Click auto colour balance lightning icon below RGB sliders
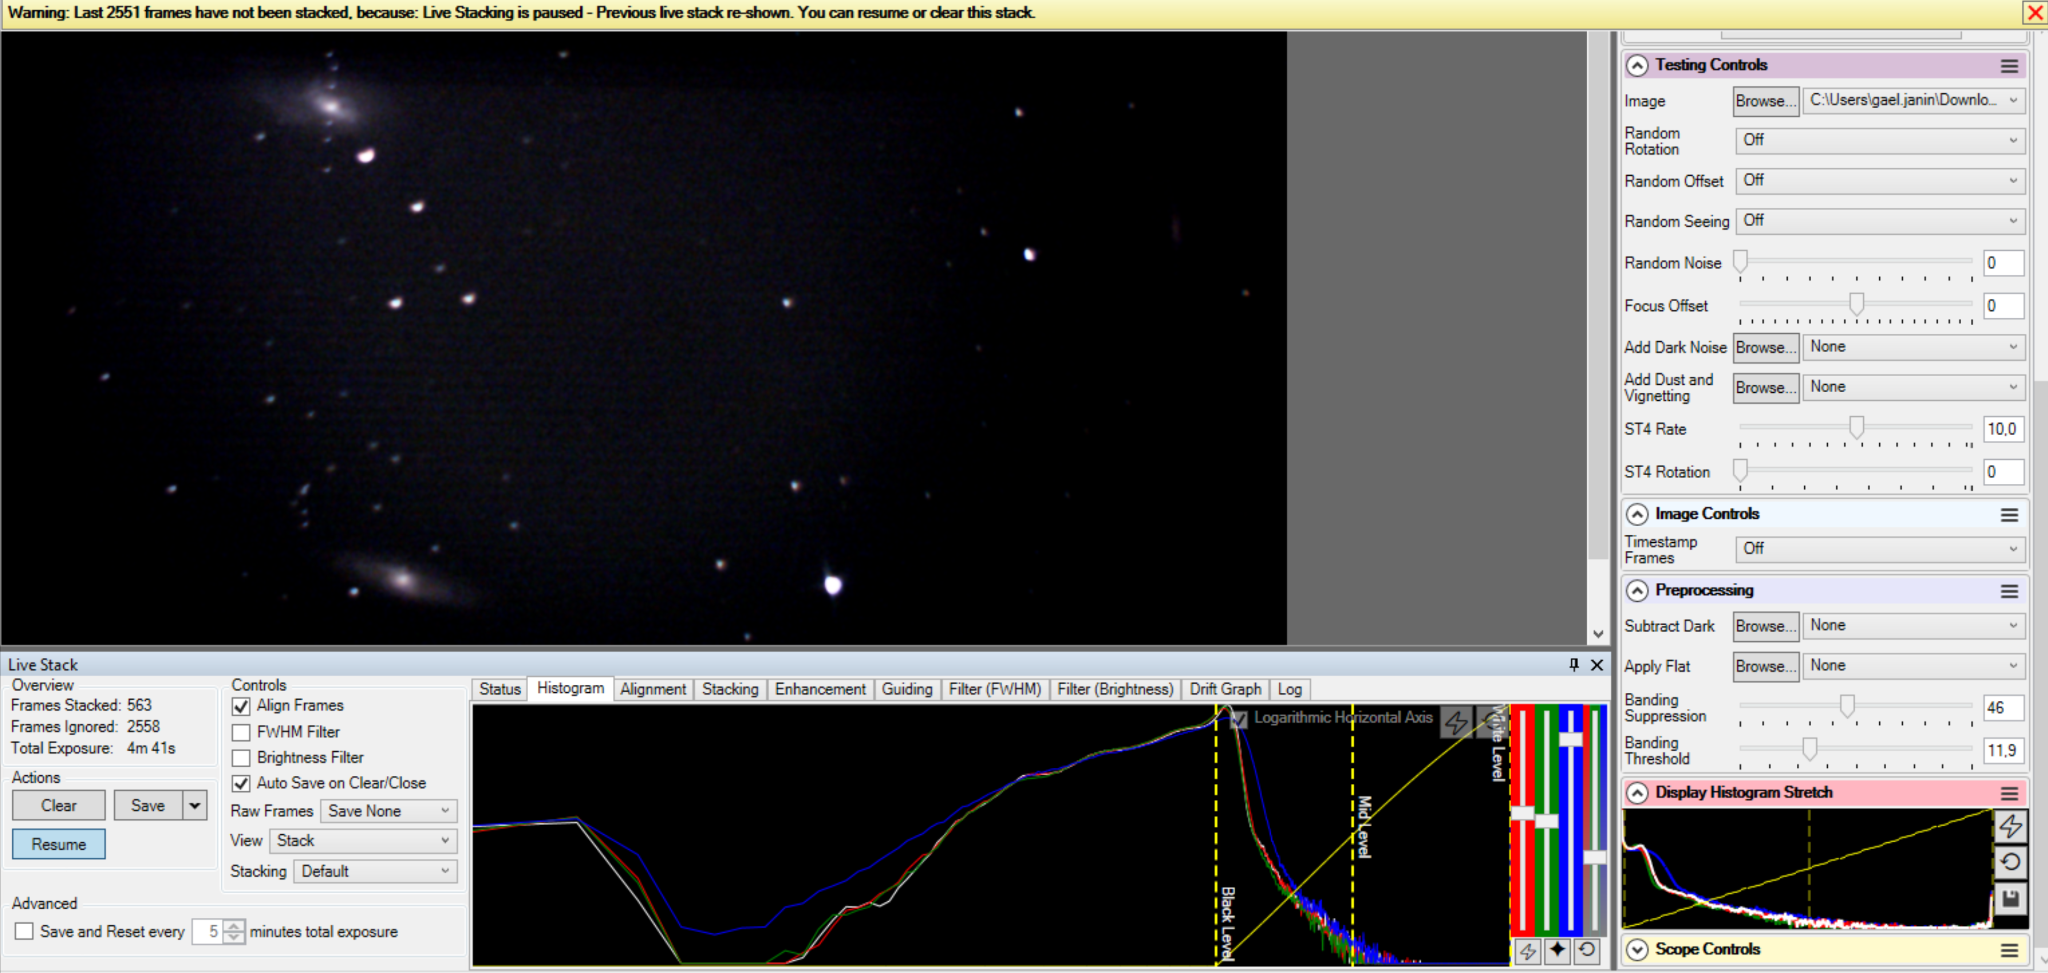The image size is (2048, 973). [1527, 951]
